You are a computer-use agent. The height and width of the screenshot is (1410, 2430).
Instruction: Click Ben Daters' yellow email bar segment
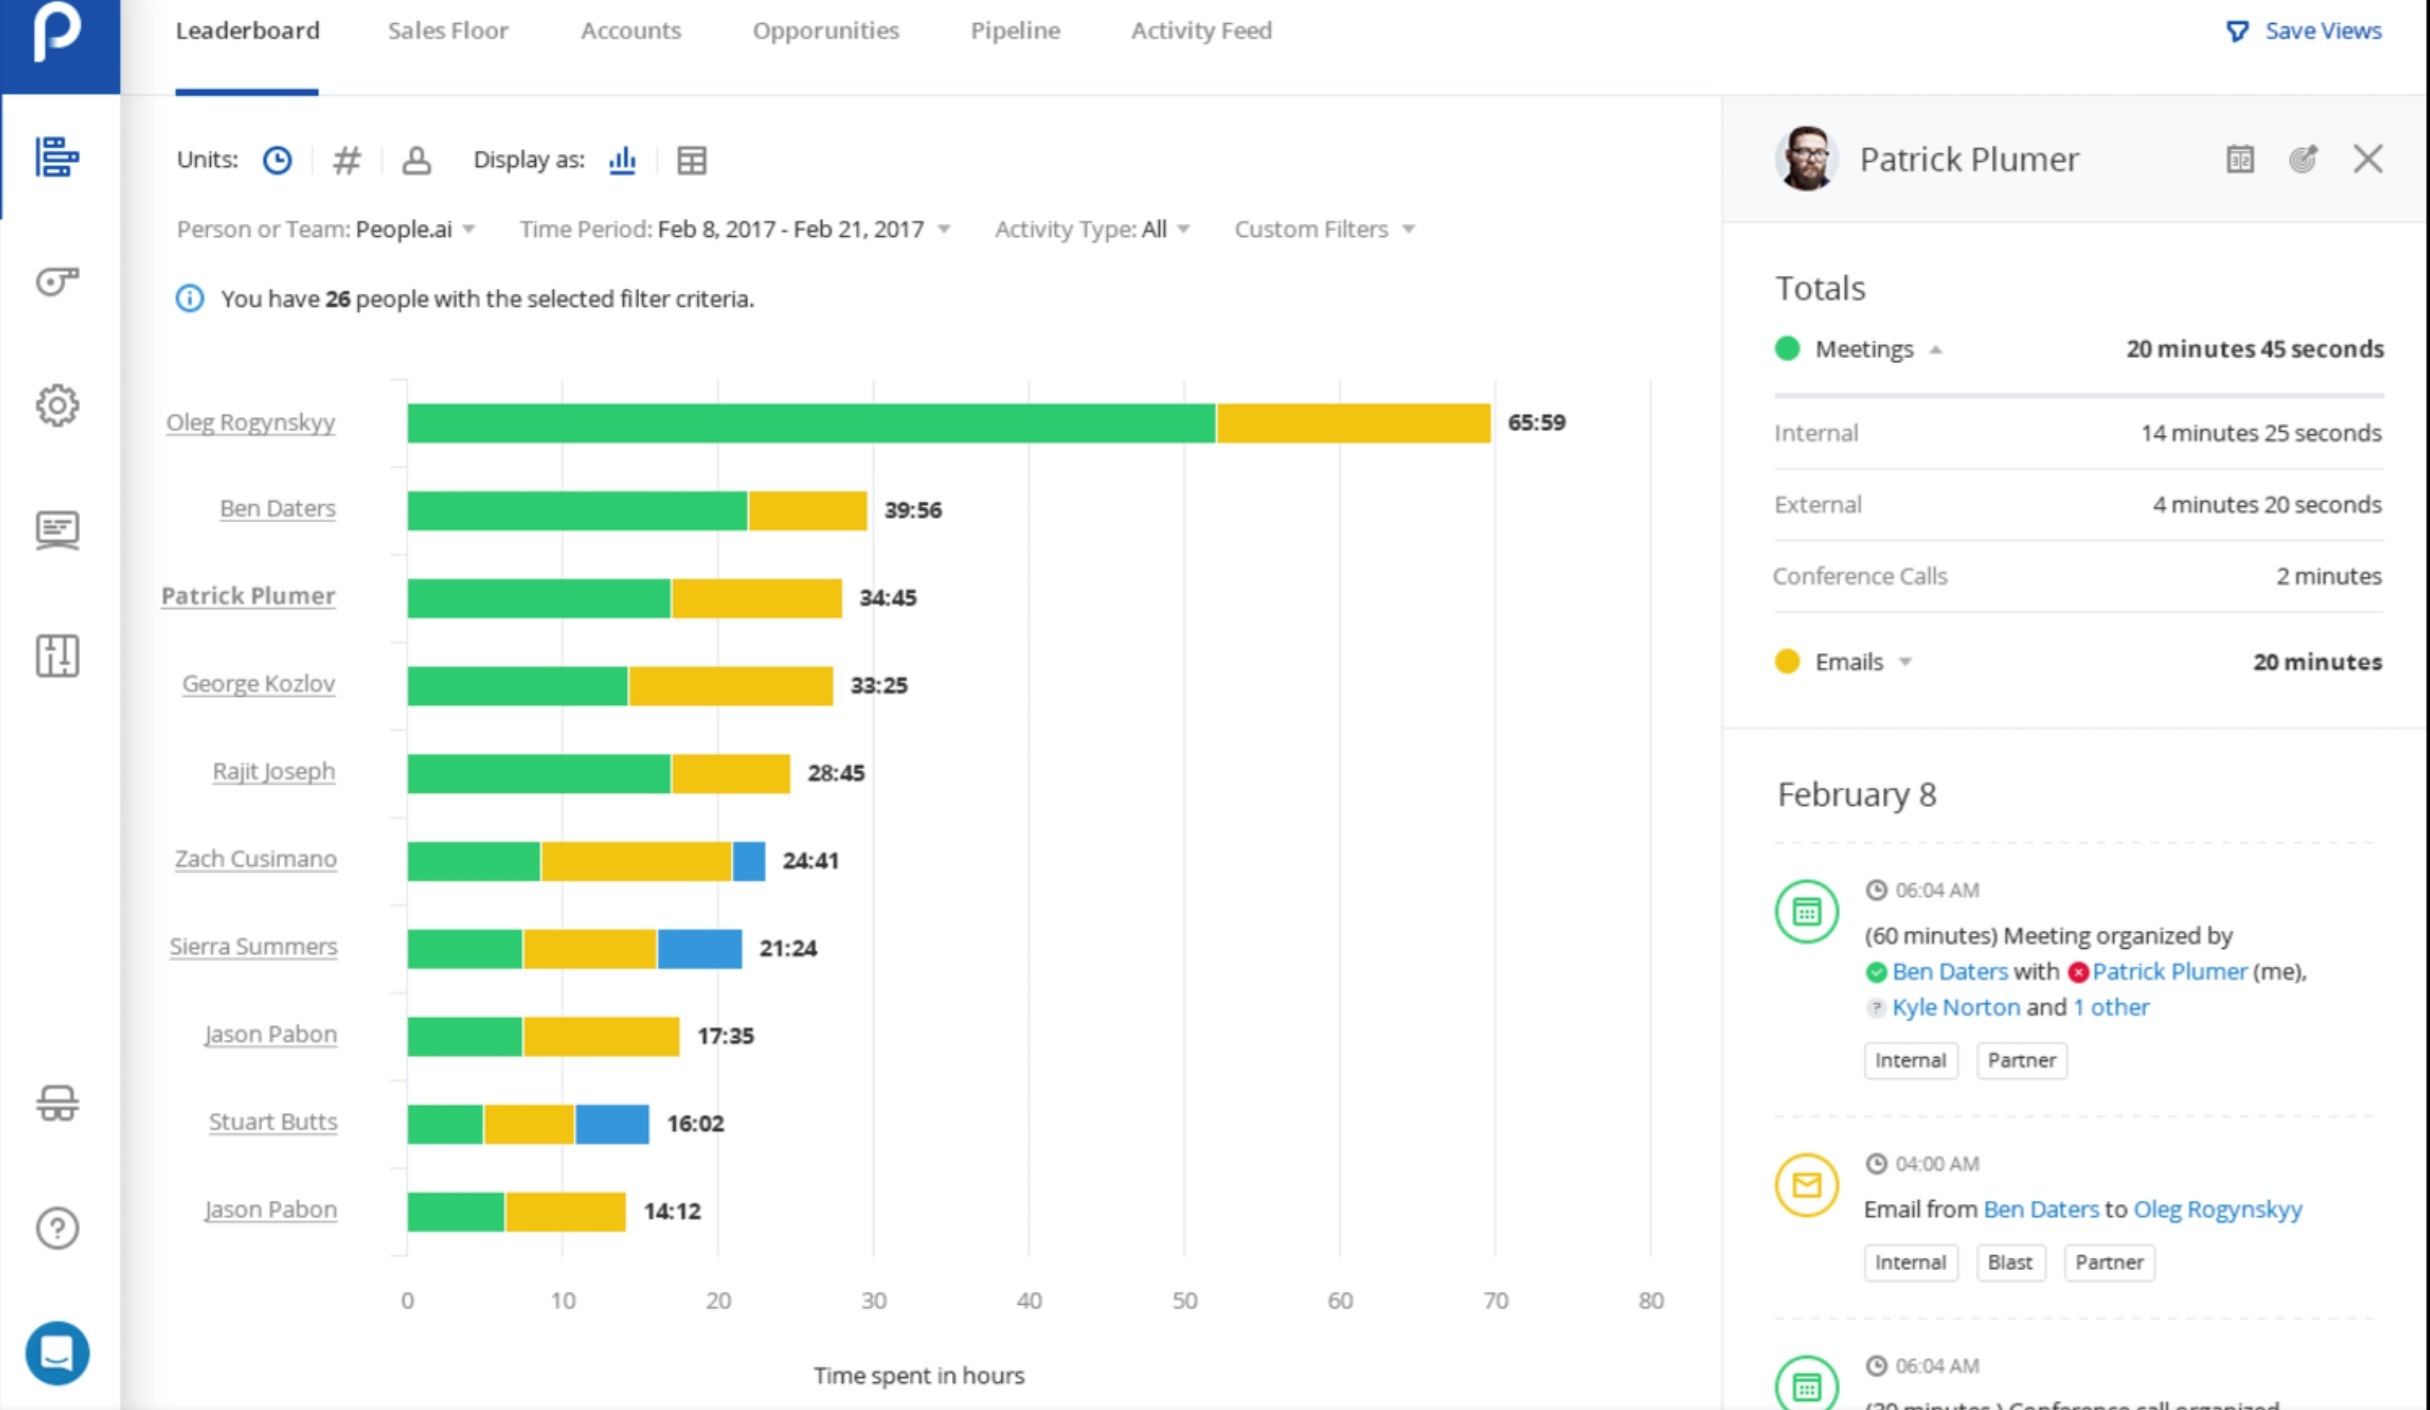(x=807, y=510)
